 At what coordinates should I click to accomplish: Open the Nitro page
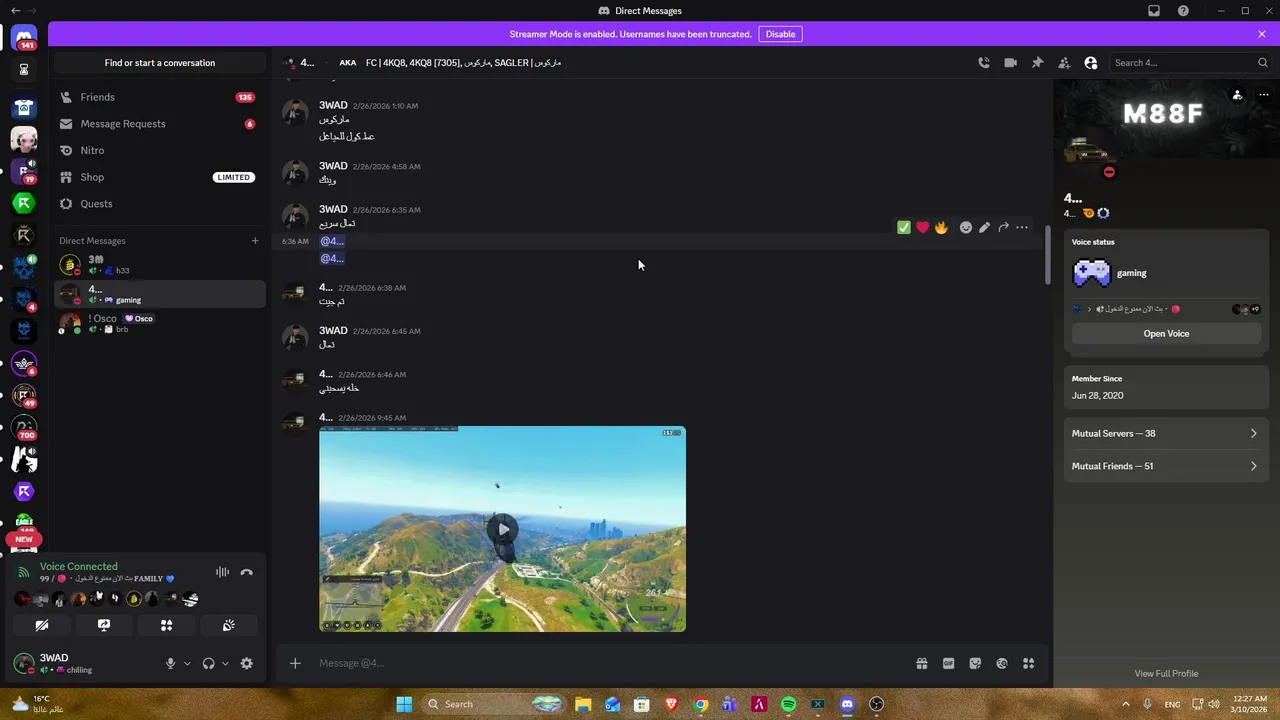pos(160,150)
